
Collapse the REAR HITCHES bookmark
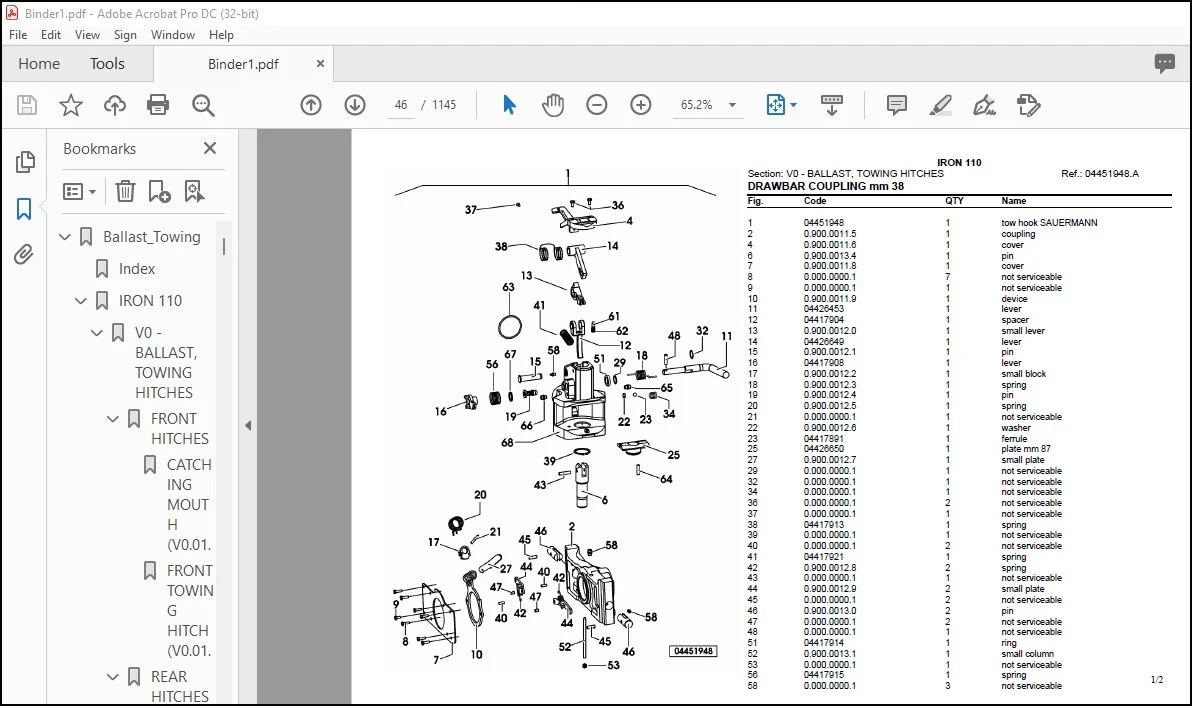click(x=113, y=676)
